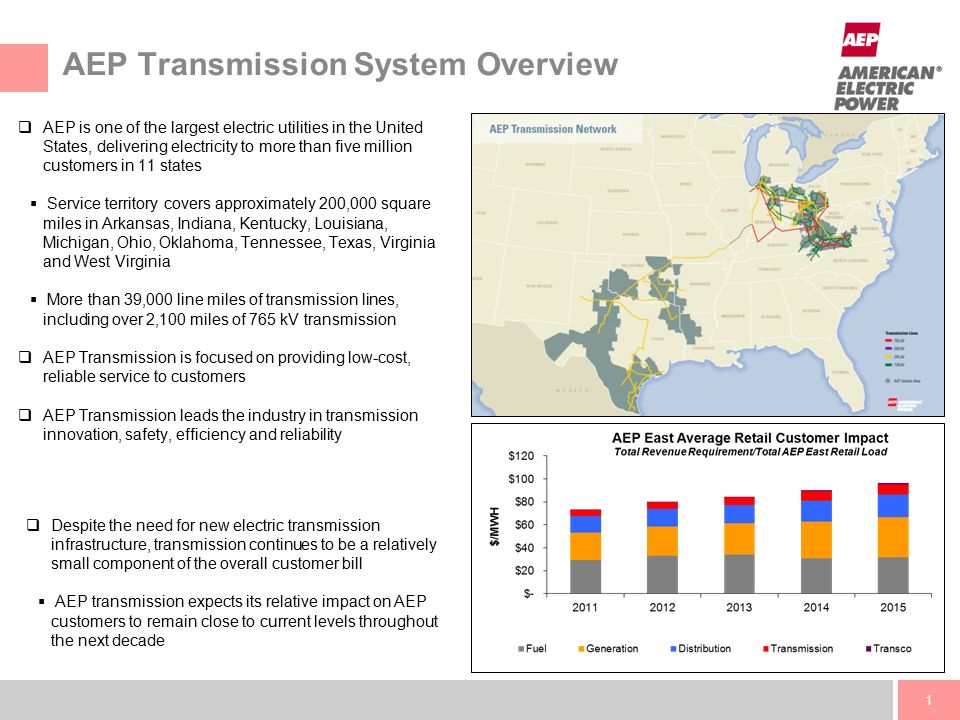Click the 'AEP Transmission Network' map heading
Viewport: 960px width, 720px height.
coord(553,129)
